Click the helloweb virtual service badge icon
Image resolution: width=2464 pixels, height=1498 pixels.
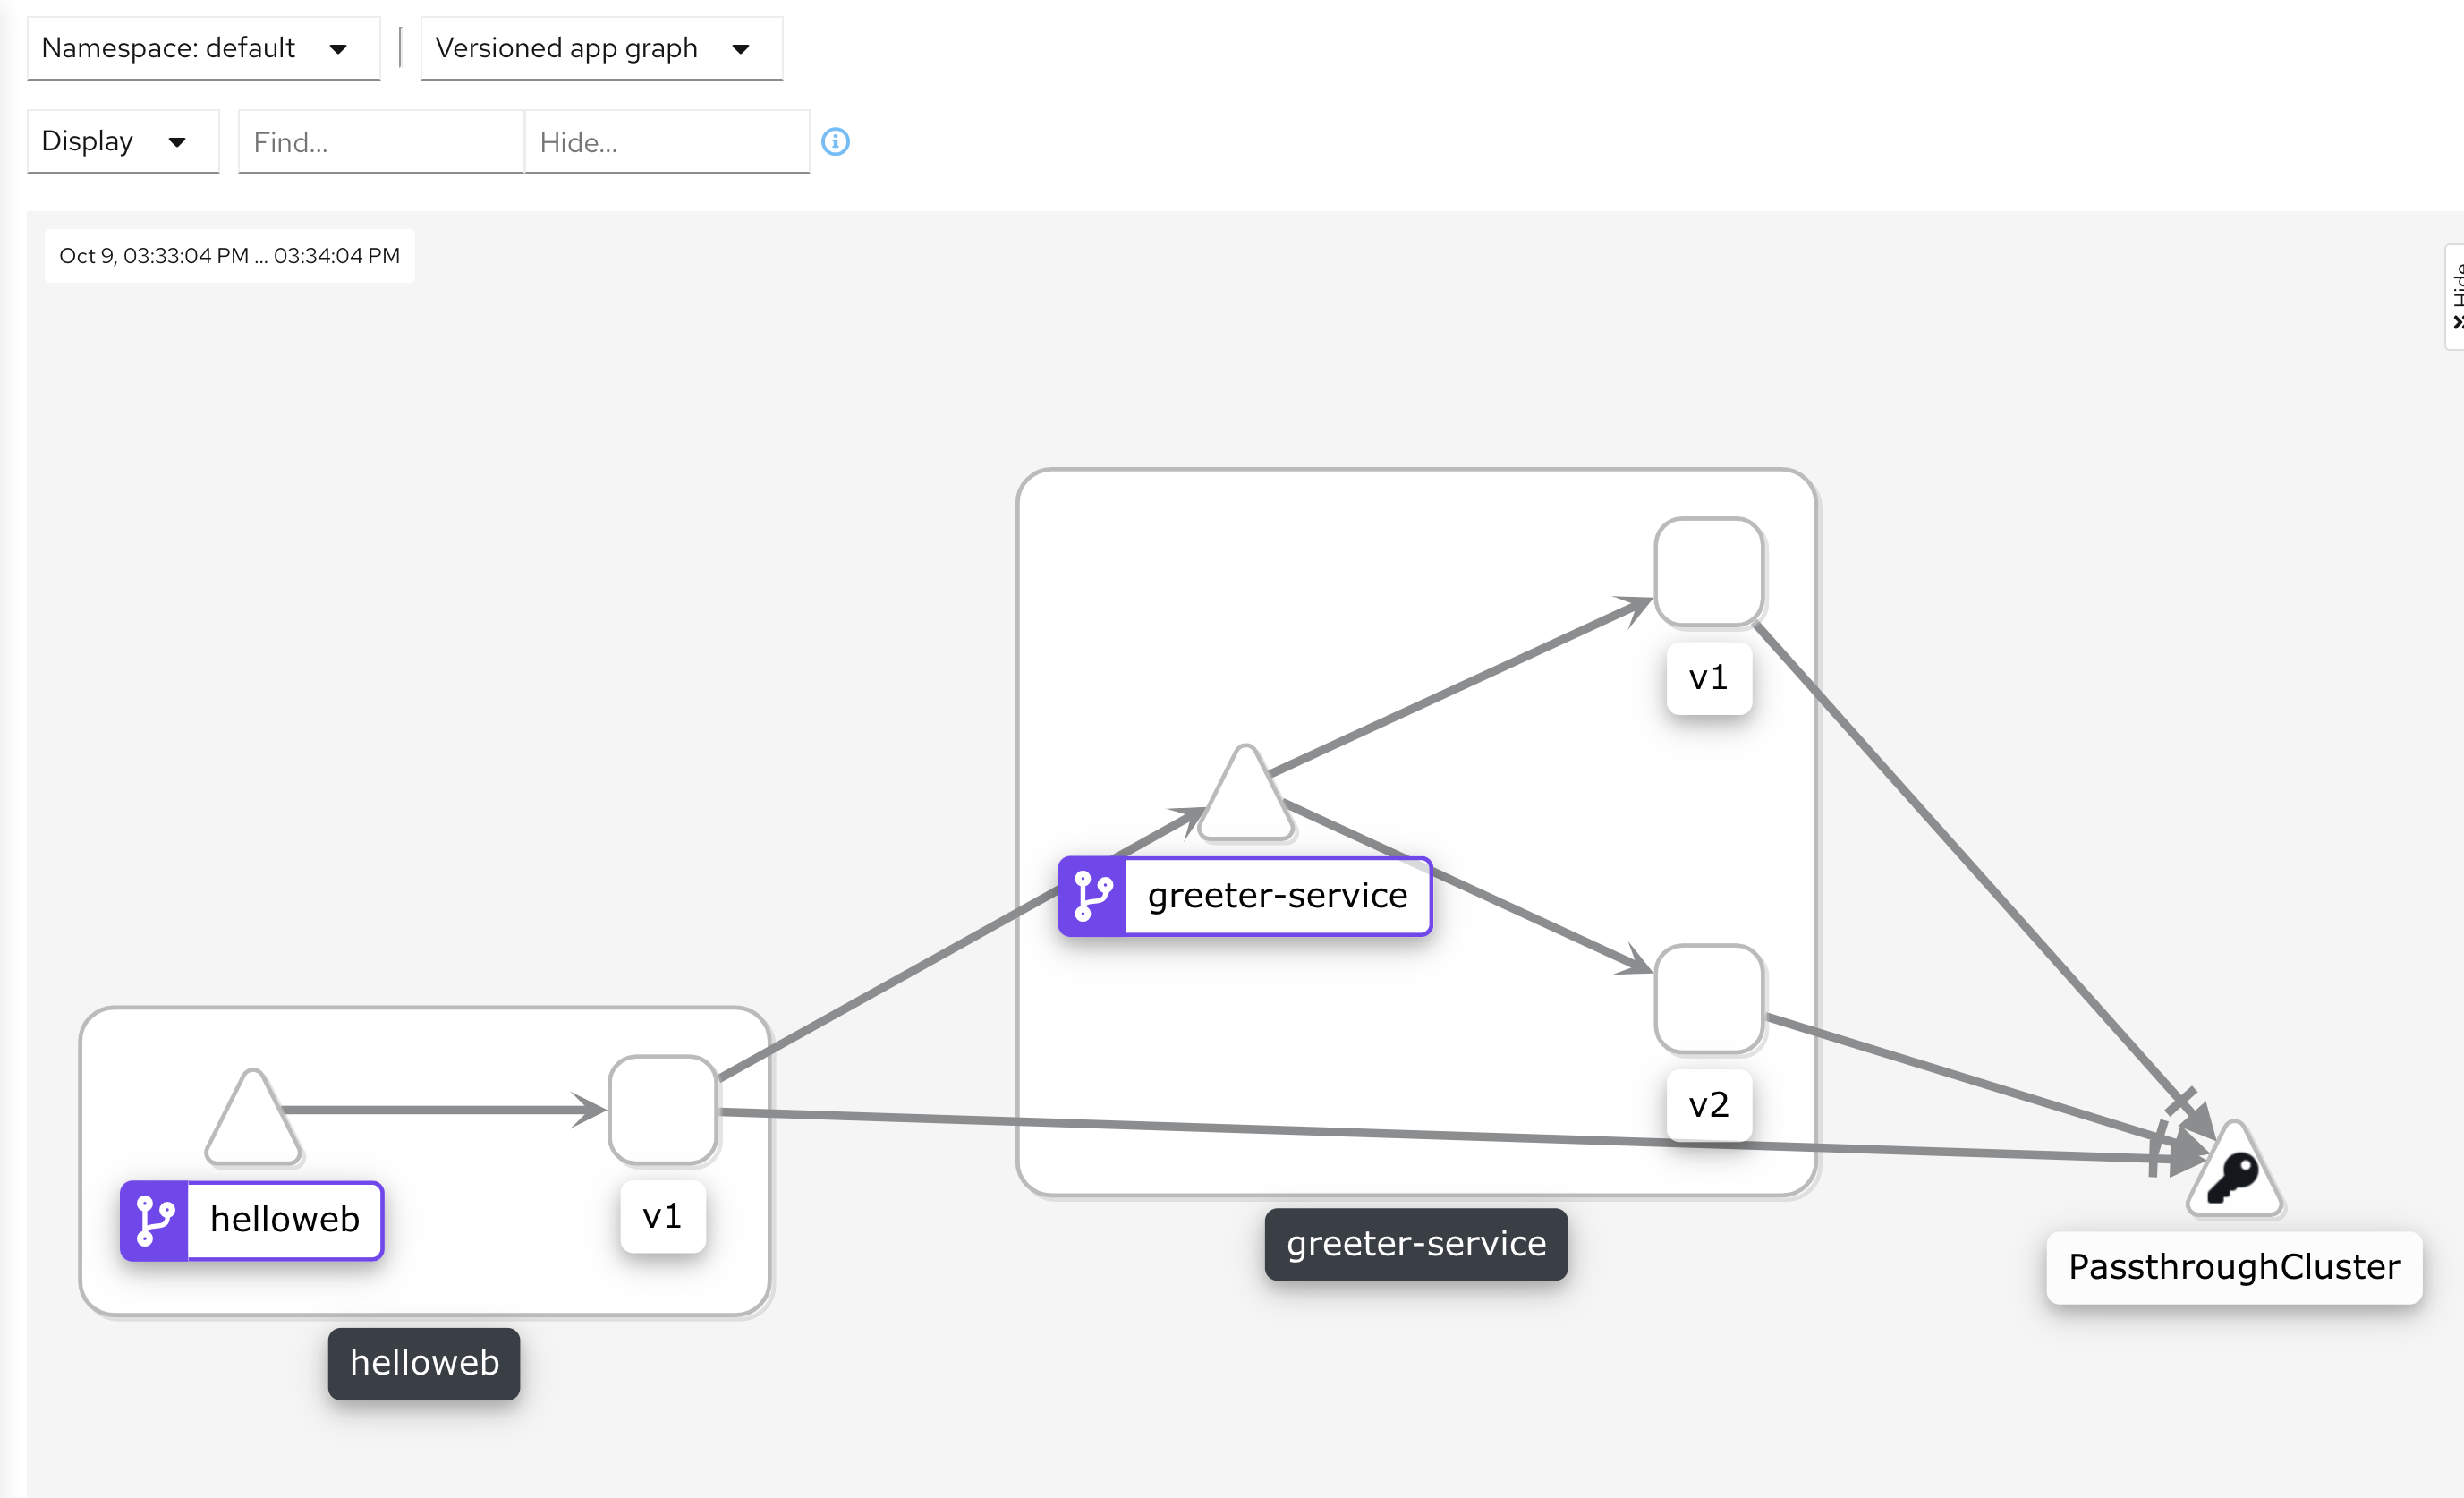click(x=155, y=1221)
